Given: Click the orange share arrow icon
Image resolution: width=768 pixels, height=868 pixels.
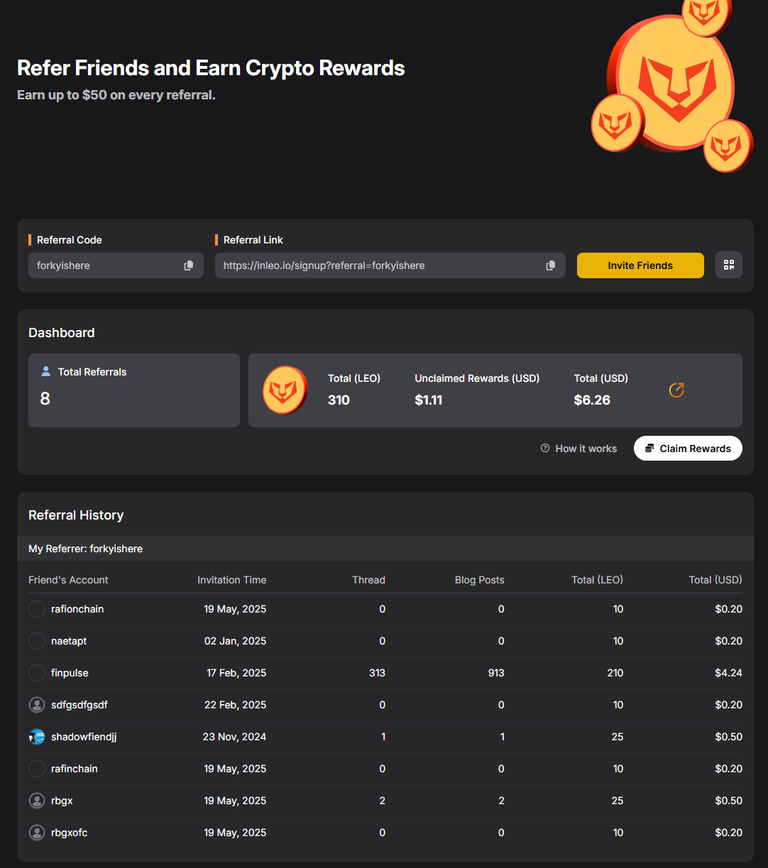Looking at the screenshot, I should click(x=676, y=390).
